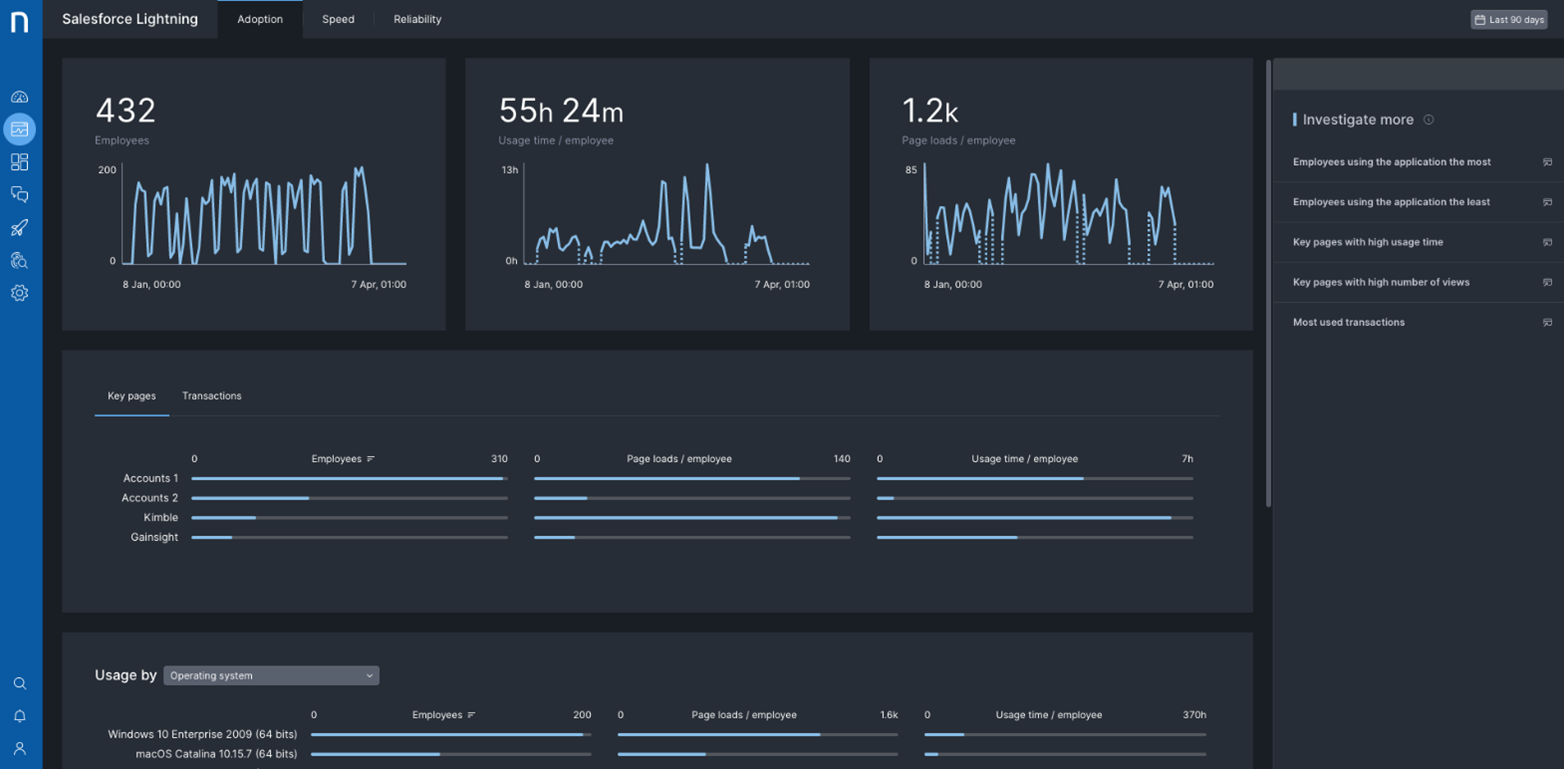
Task: Click the search magnifier in sidebar
Action: (x=20, y=684)
